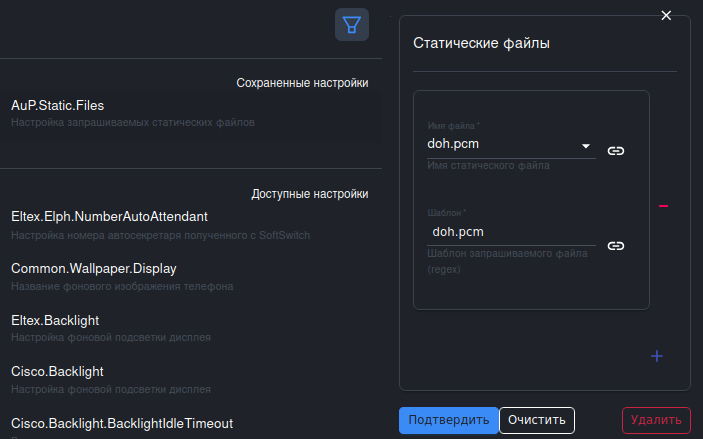703x439 pixels.
Task: Click link icon beside Имя файла field
Action: [616, 151]
